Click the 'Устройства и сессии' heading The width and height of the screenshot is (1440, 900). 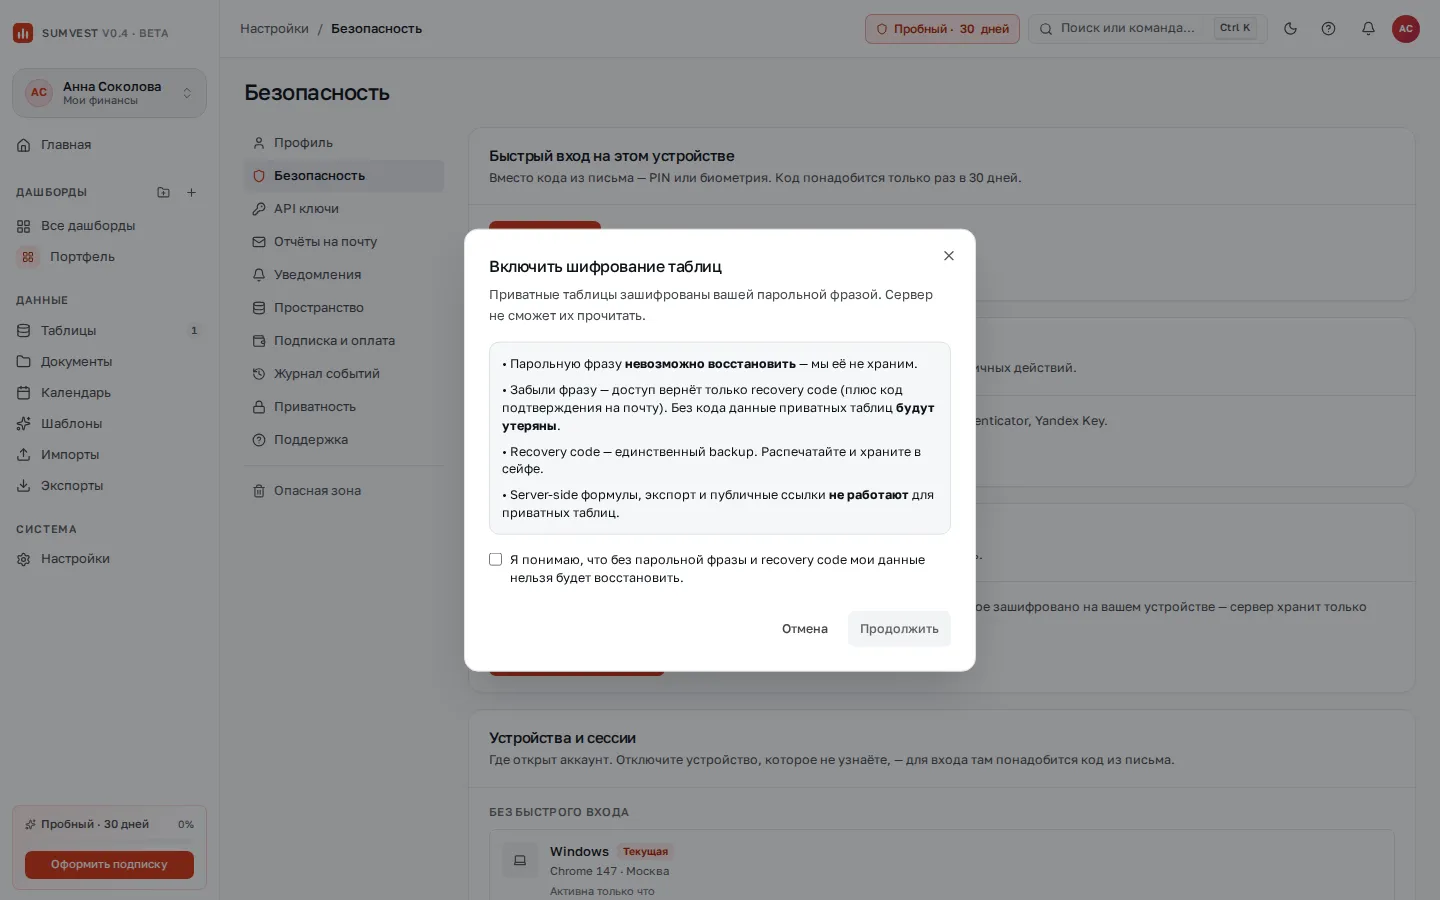pyautogui.click(x=562, y=738)
